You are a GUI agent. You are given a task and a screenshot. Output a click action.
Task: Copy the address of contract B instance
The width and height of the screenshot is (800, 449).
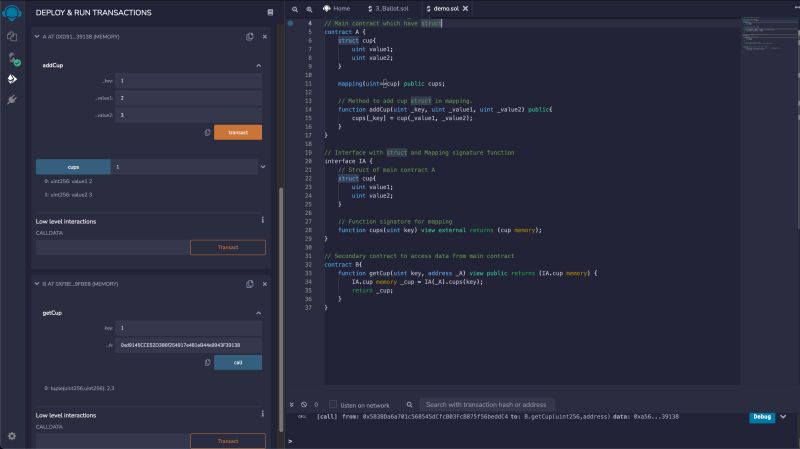click(x=249, y=284)
